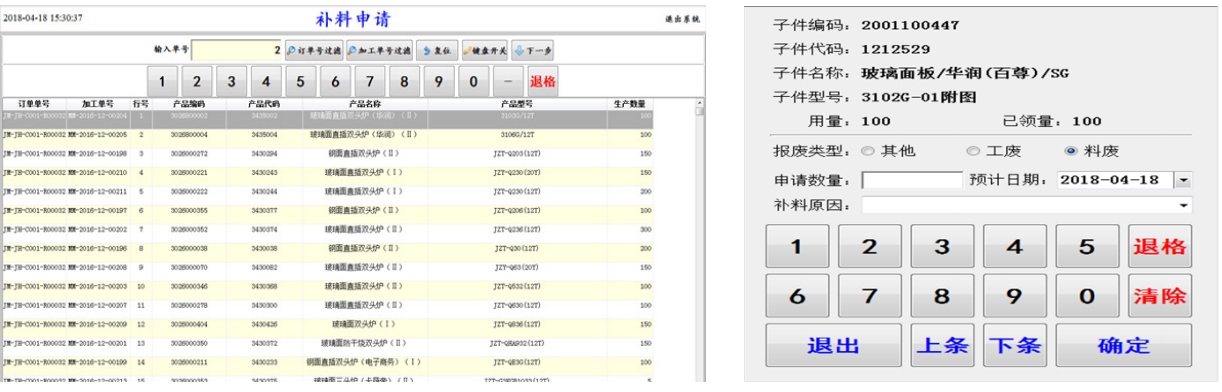Tap digit 9 on the 子件 form keypad
The image size is (1222, 392).
(x=1014, y=296)
